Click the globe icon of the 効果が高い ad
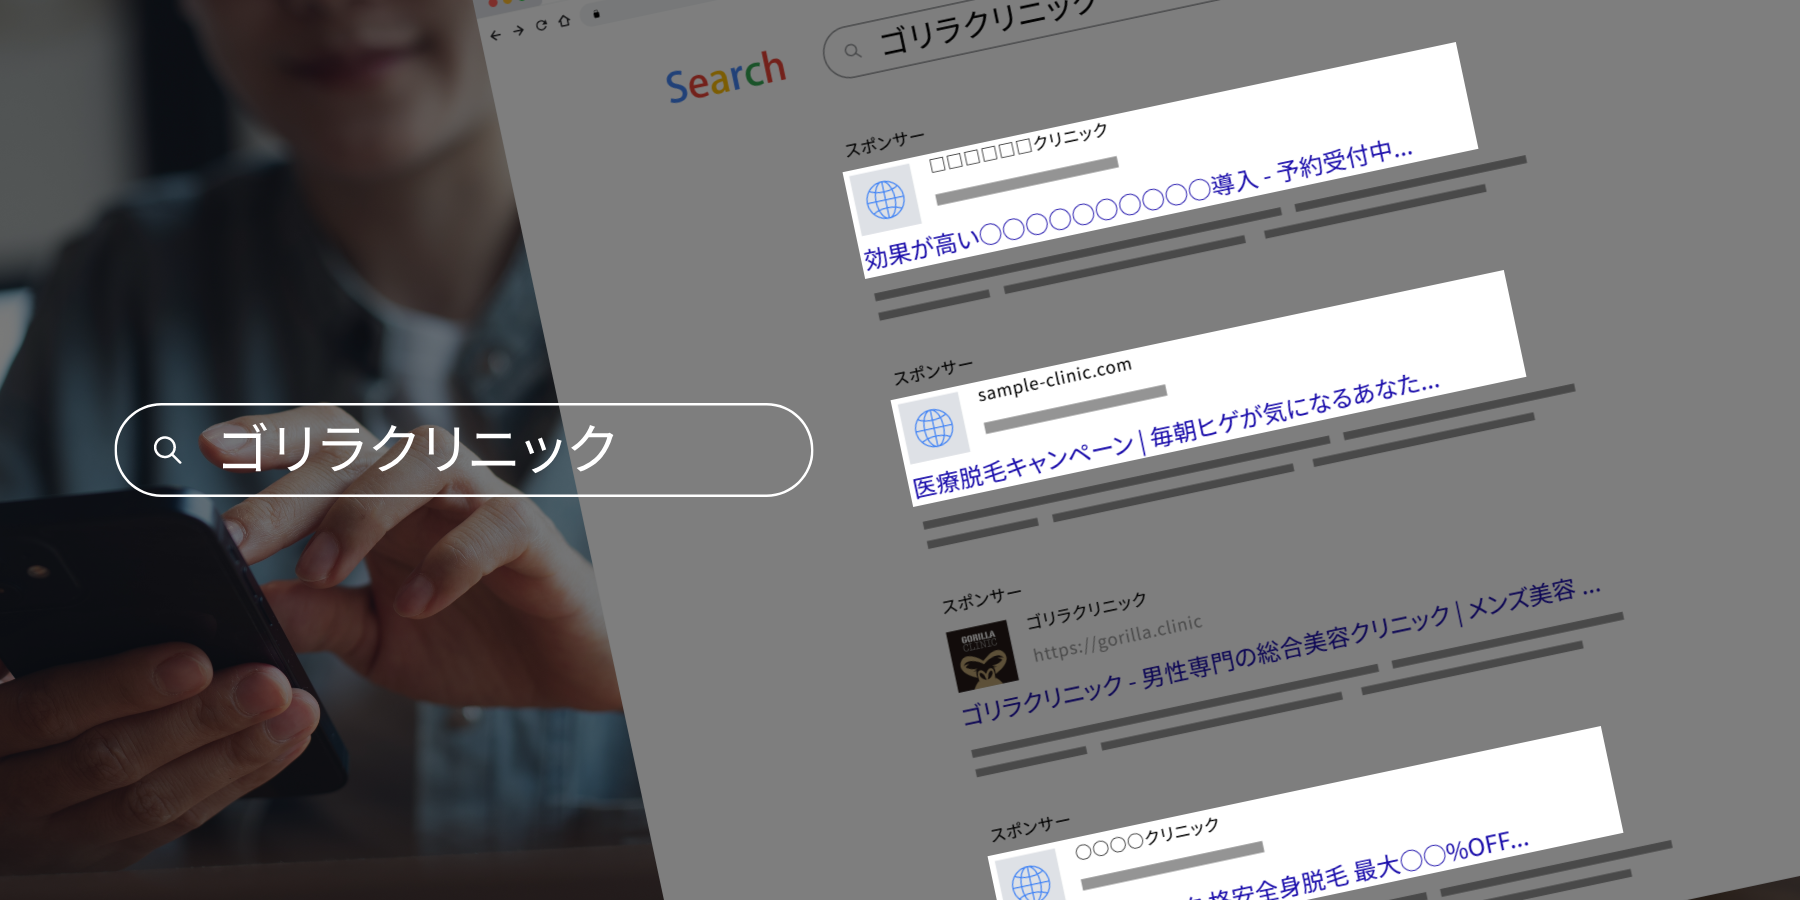Screen dimensions: 1800x900 [x=885, y=200]
